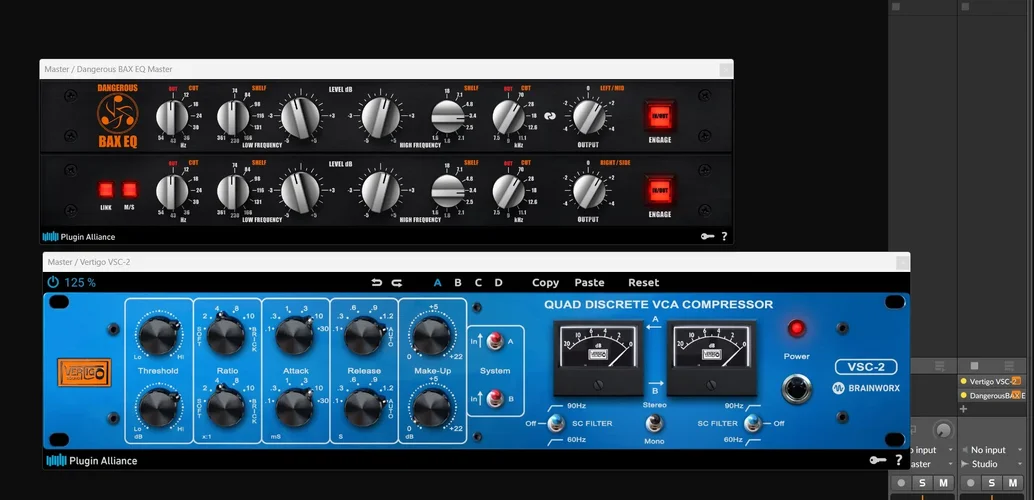Click Reset in the VSC-2 toolbar
1034x500 pixels.
point(643,282)
